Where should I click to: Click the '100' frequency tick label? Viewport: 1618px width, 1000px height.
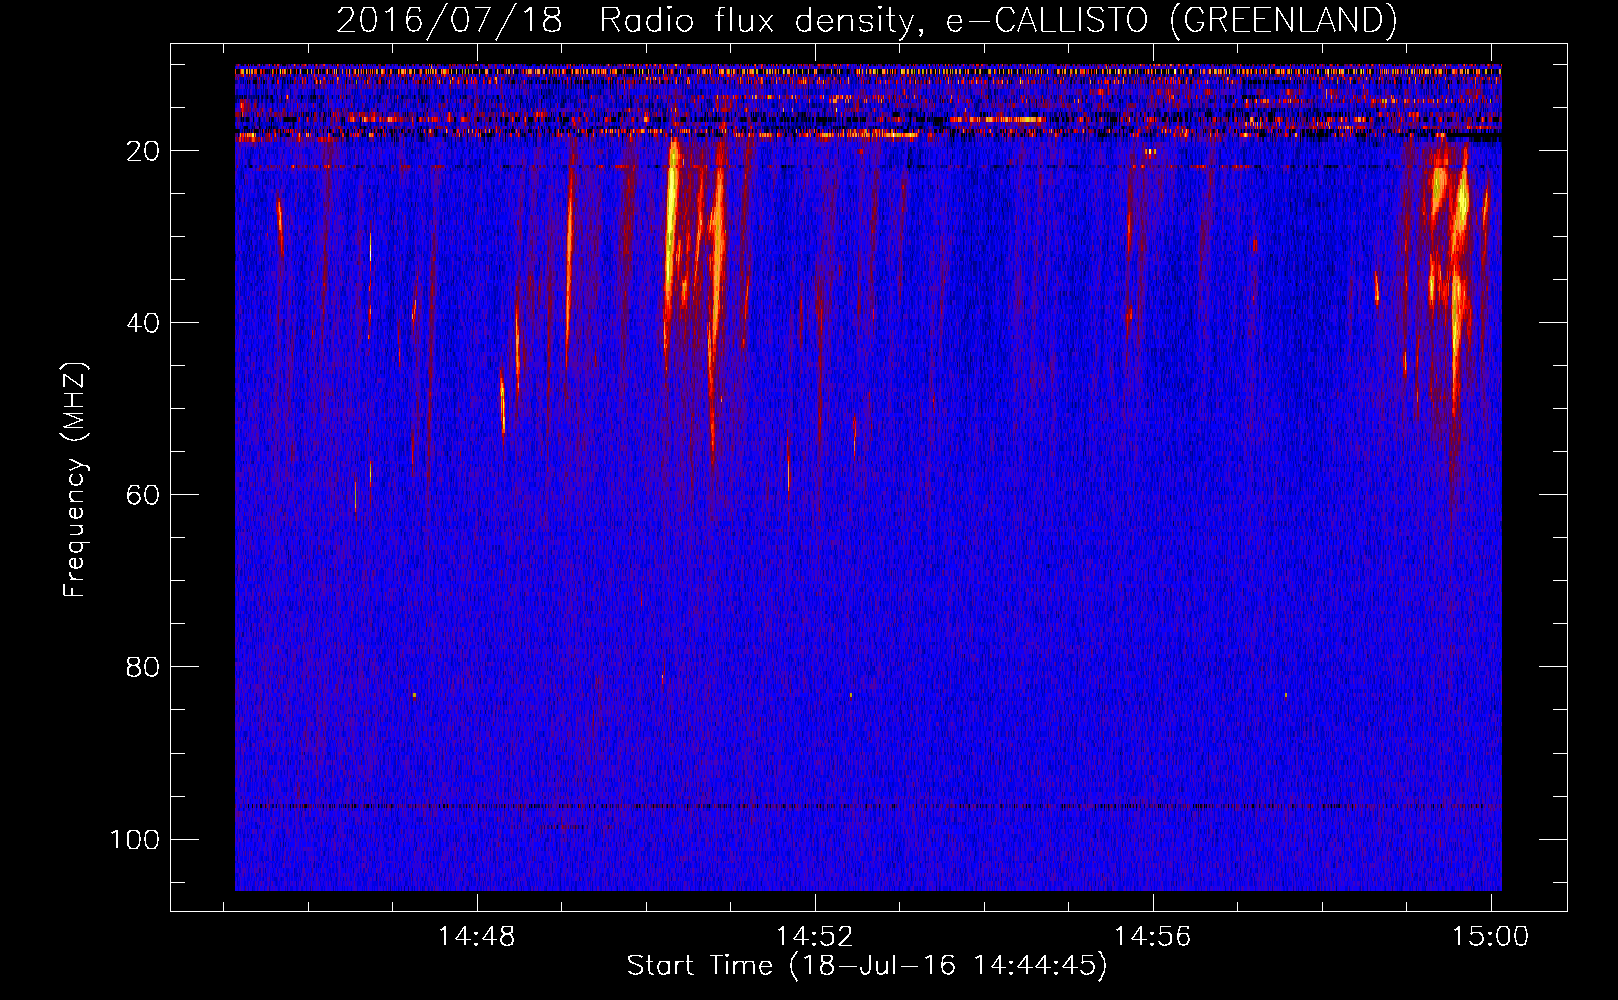(x=135, y=839)
